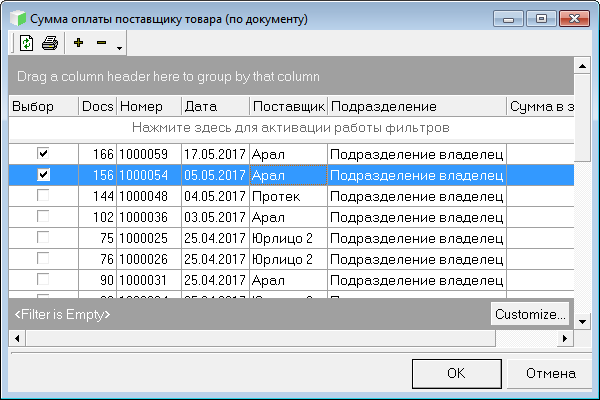Close the Сумма оплаты поставщику window
The height and width of the screenshot is (400, 600).
pyautogui.click(x=574, y=19)
